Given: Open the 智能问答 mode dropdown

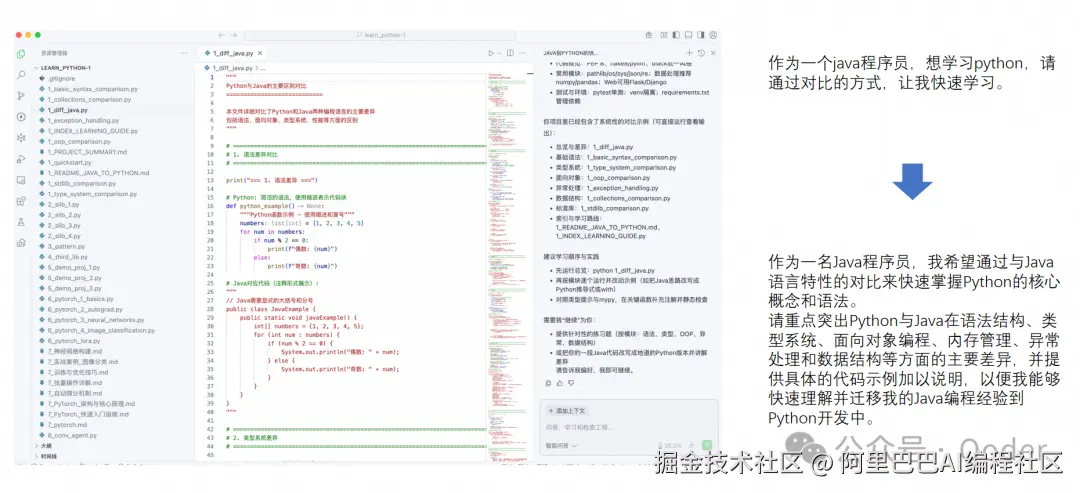Looking at the screenshot, I should (561, 445).
